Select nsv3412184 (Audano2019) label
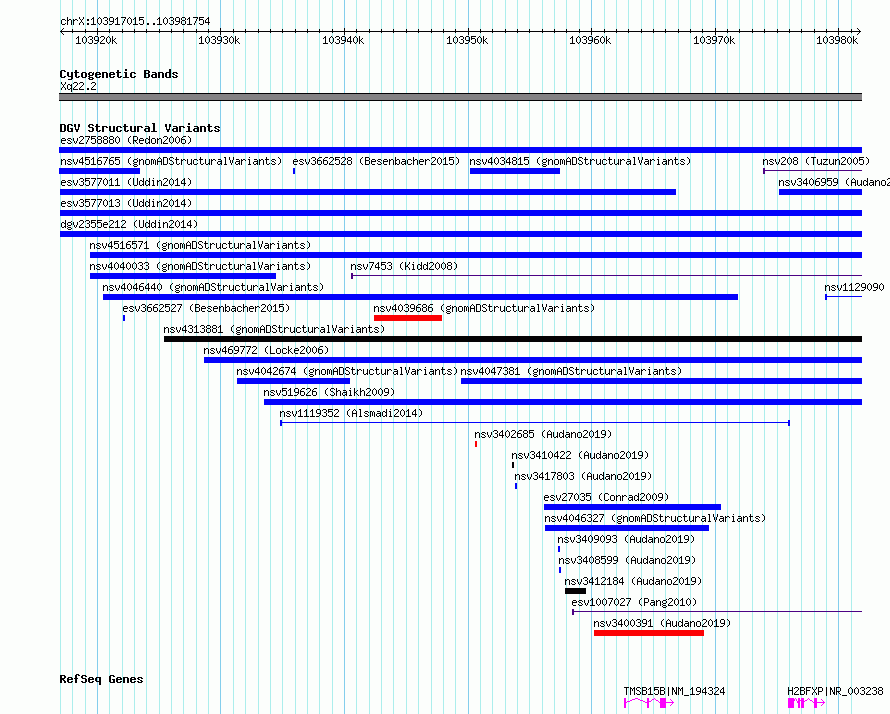890x714 pixels. click(633, 581)
